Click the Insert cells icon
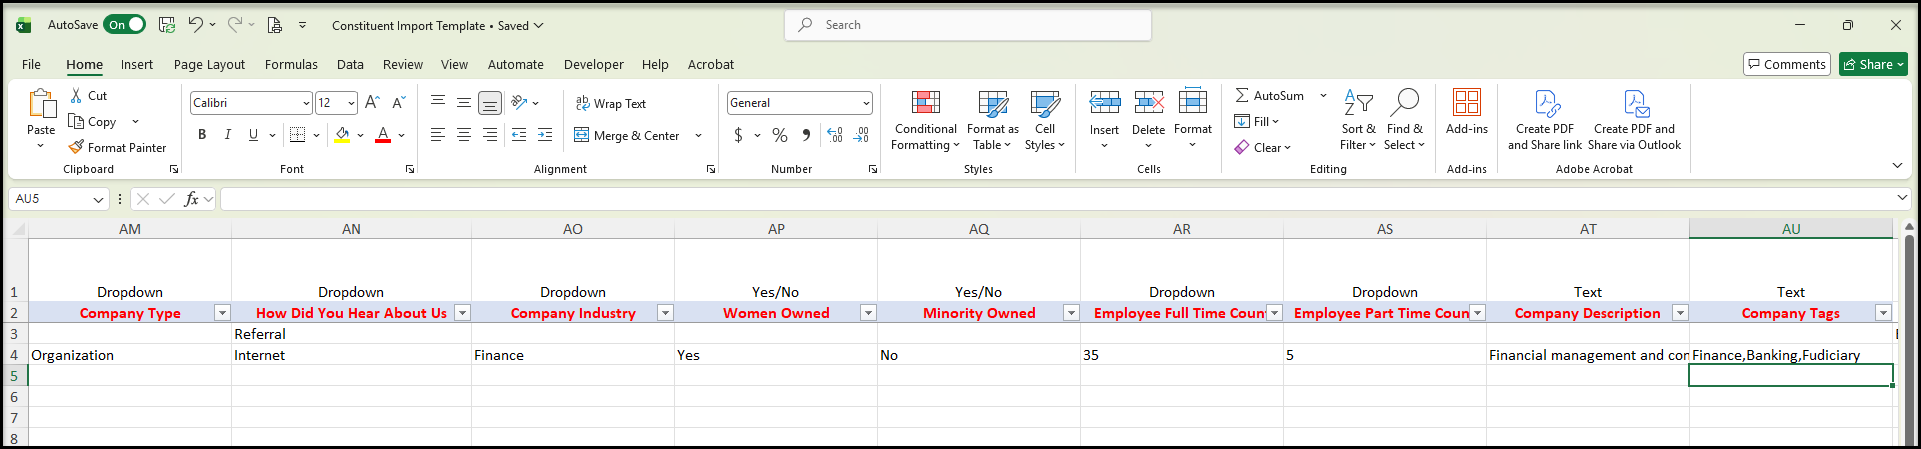The image size is (1921, 449). coord(1104,102)
